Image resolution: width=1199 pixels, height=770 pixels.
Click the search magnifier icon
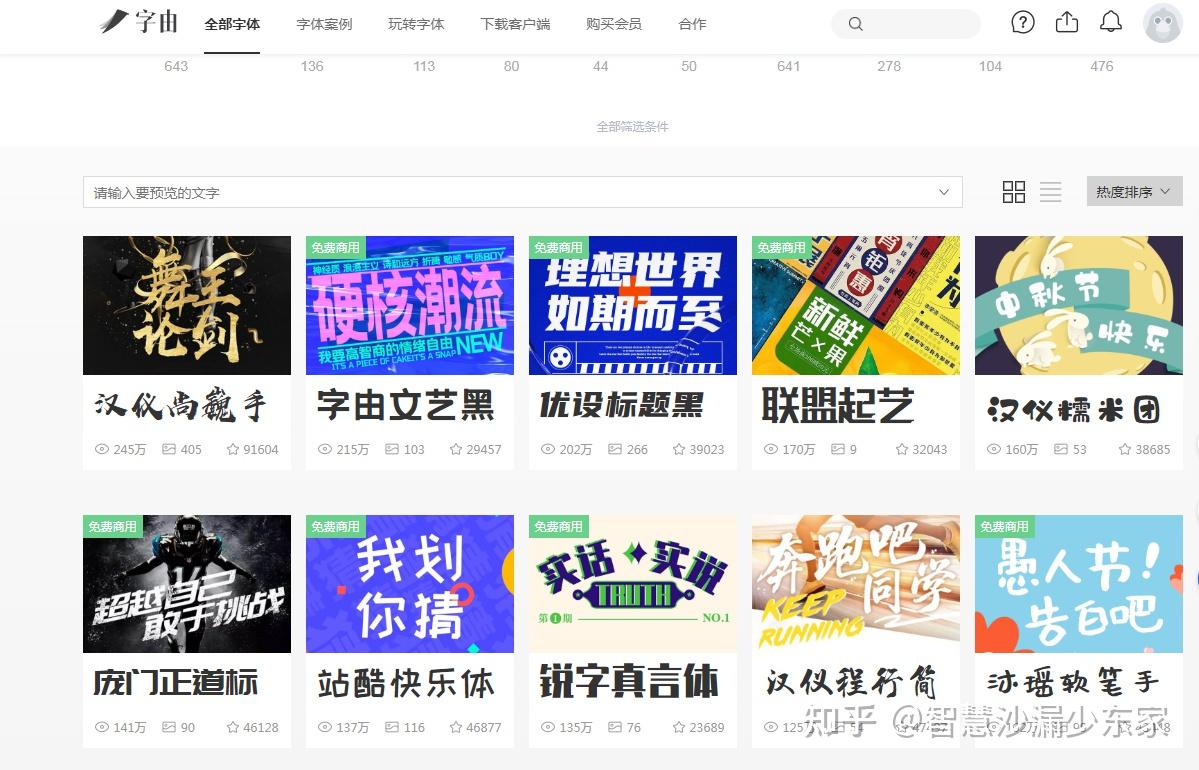[856, 24]
